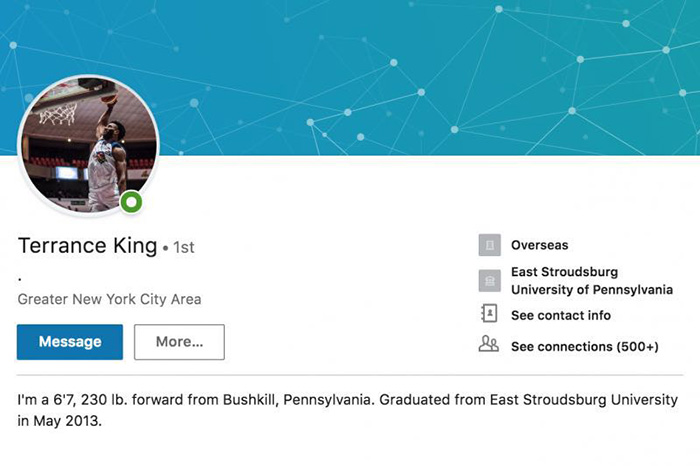View See connections (500+) link
The height and width of the screenshot is (466, 700).
[584, 346]
